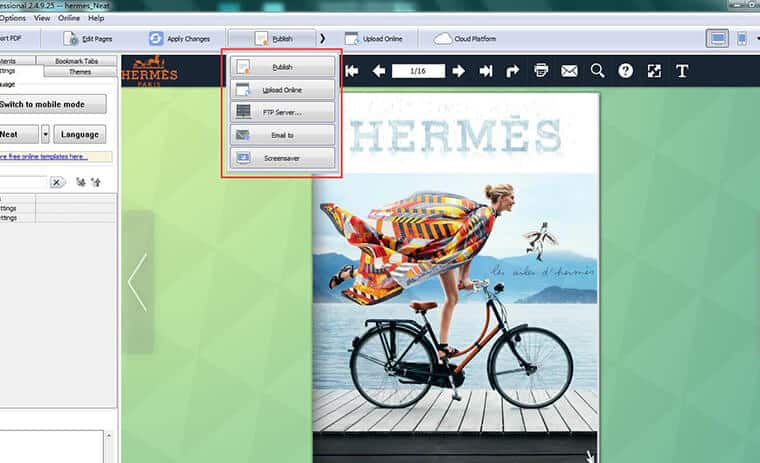Image resolution: width=760 pixels, height=463 pixels.
Task: Jump to first page in flipbook toolbar
Action: pyautogui.click(x=352, y=71)
